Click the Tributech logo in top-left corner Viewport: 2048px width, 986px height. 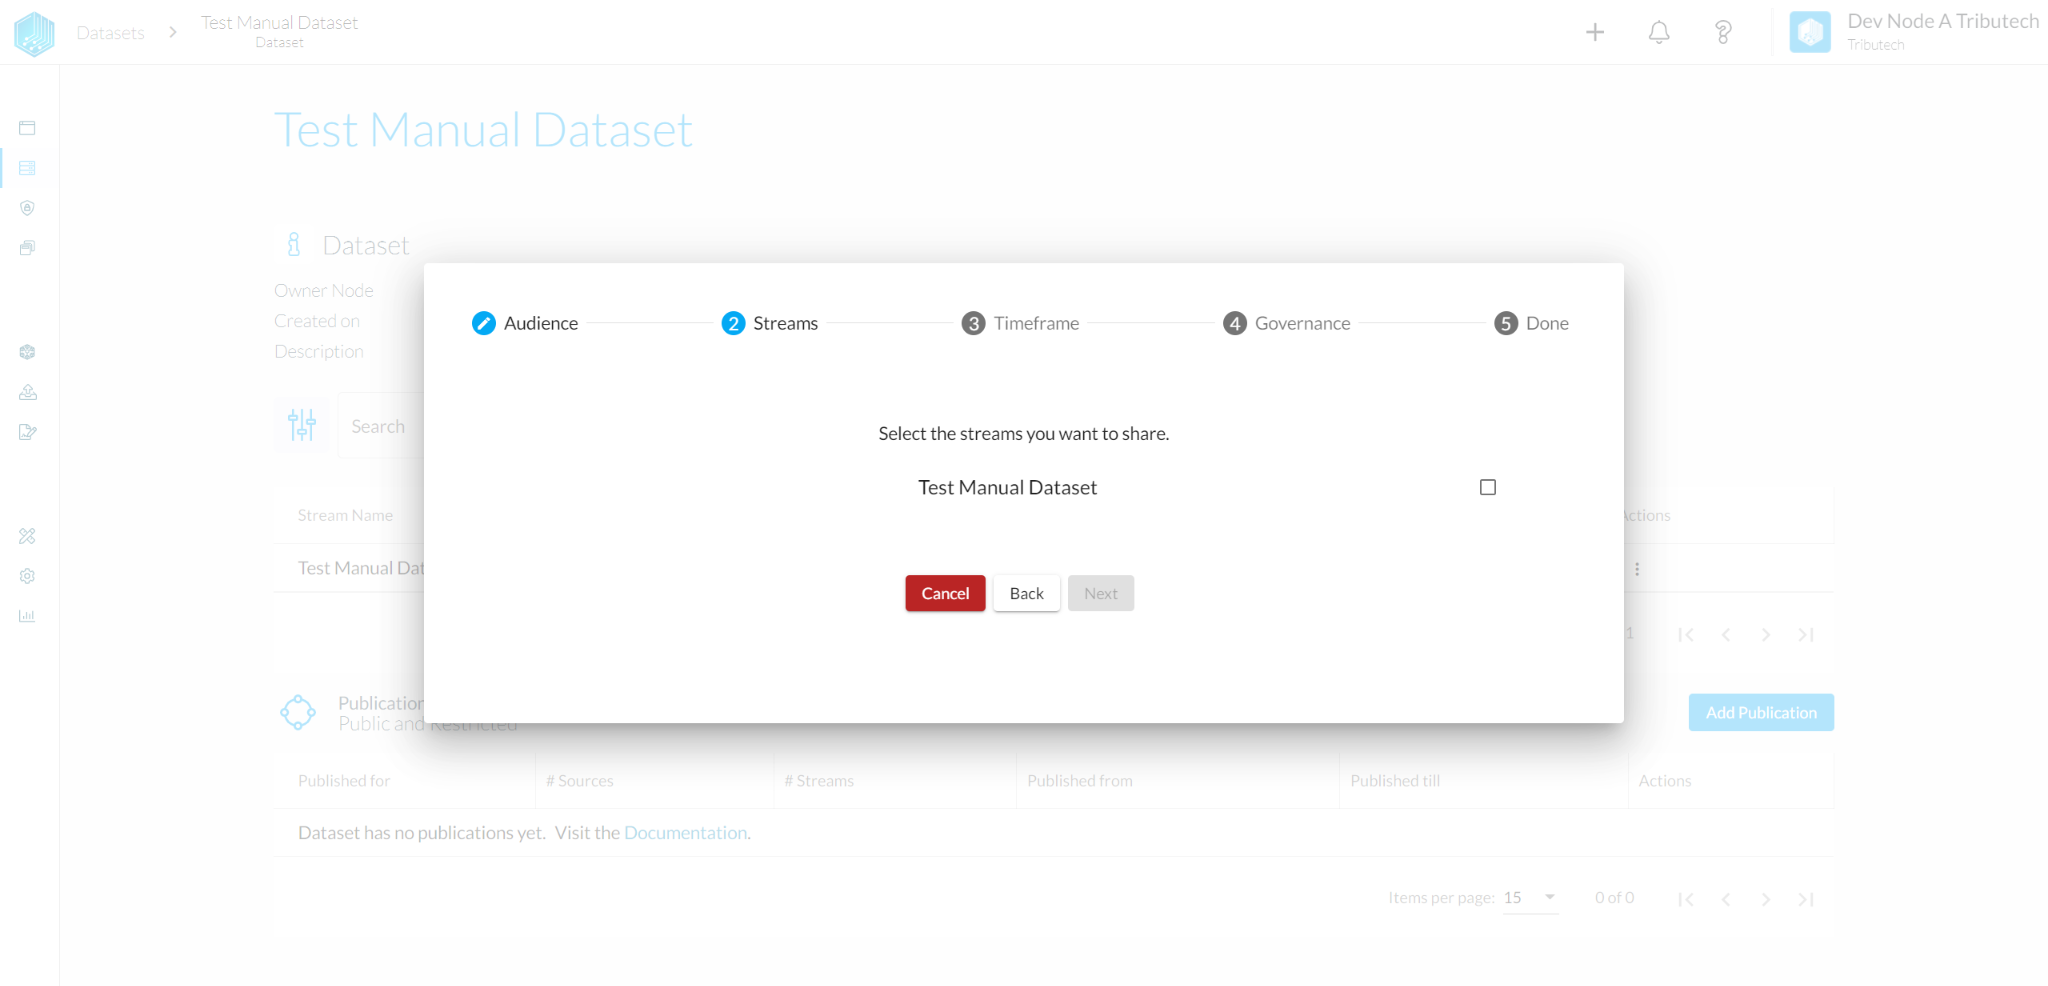click(x=34, y=33)
